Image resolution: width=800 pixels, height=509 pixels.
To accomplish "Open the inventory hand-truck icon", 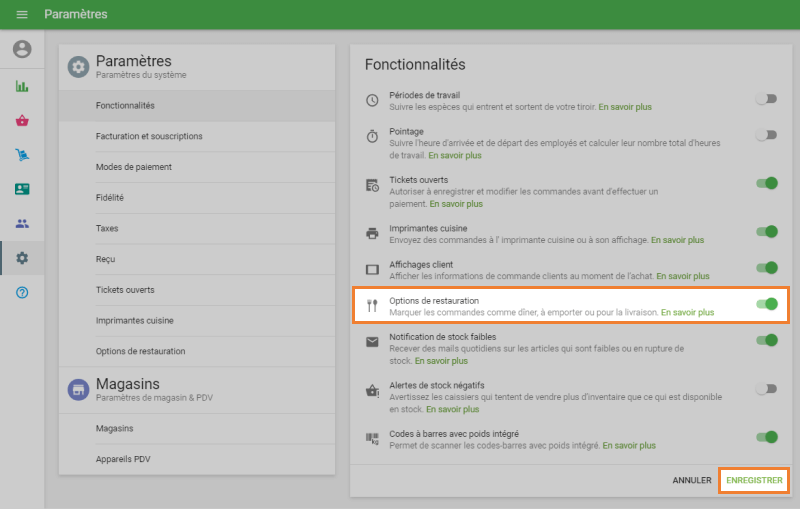I will 22,155.
